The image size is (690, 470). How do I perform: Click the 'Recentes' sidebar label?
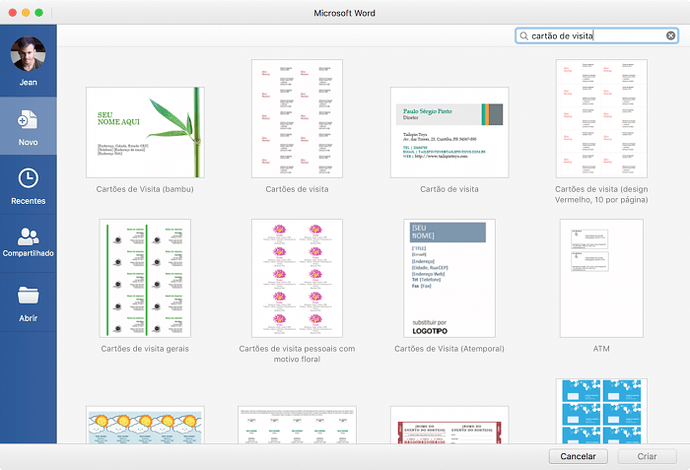[x=28, y=201]
